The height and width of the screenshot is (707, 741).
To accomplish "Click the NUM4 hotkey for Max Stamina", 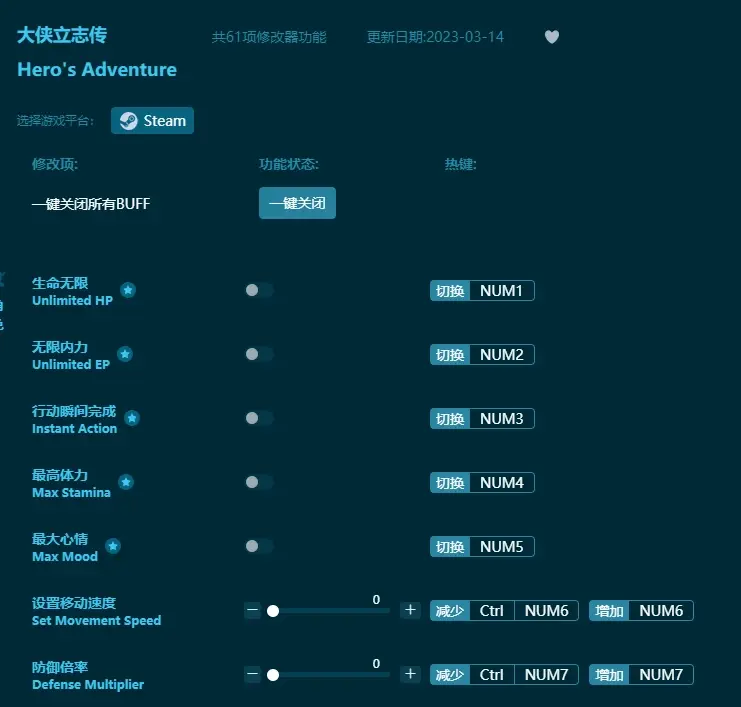I will pos(502,483).
